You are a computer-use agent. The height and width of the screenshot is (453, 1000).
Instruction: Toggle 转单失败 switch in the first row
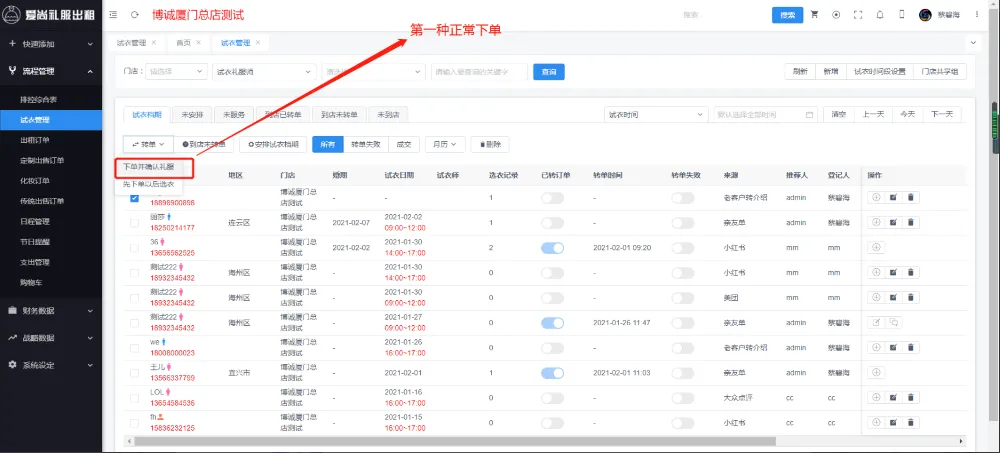click(682, 198)
